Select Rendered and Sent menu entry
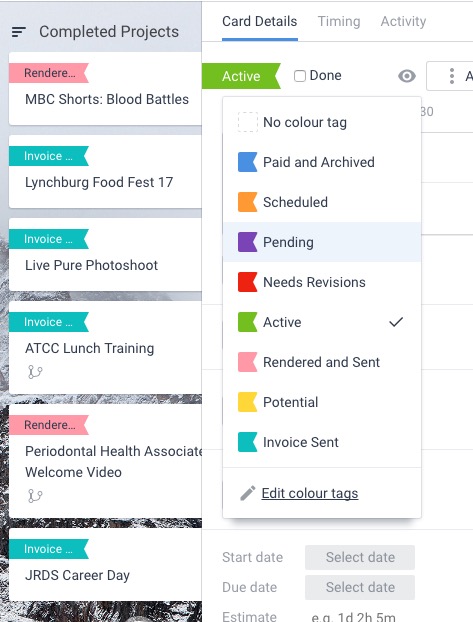The image size is (473, 622). pos(322,362)
